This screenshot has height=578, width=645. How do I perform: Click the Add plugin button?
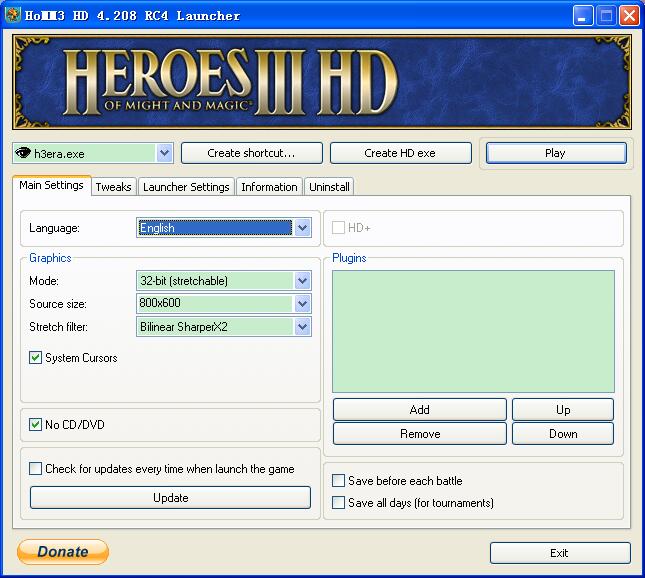tap(420, 409)
